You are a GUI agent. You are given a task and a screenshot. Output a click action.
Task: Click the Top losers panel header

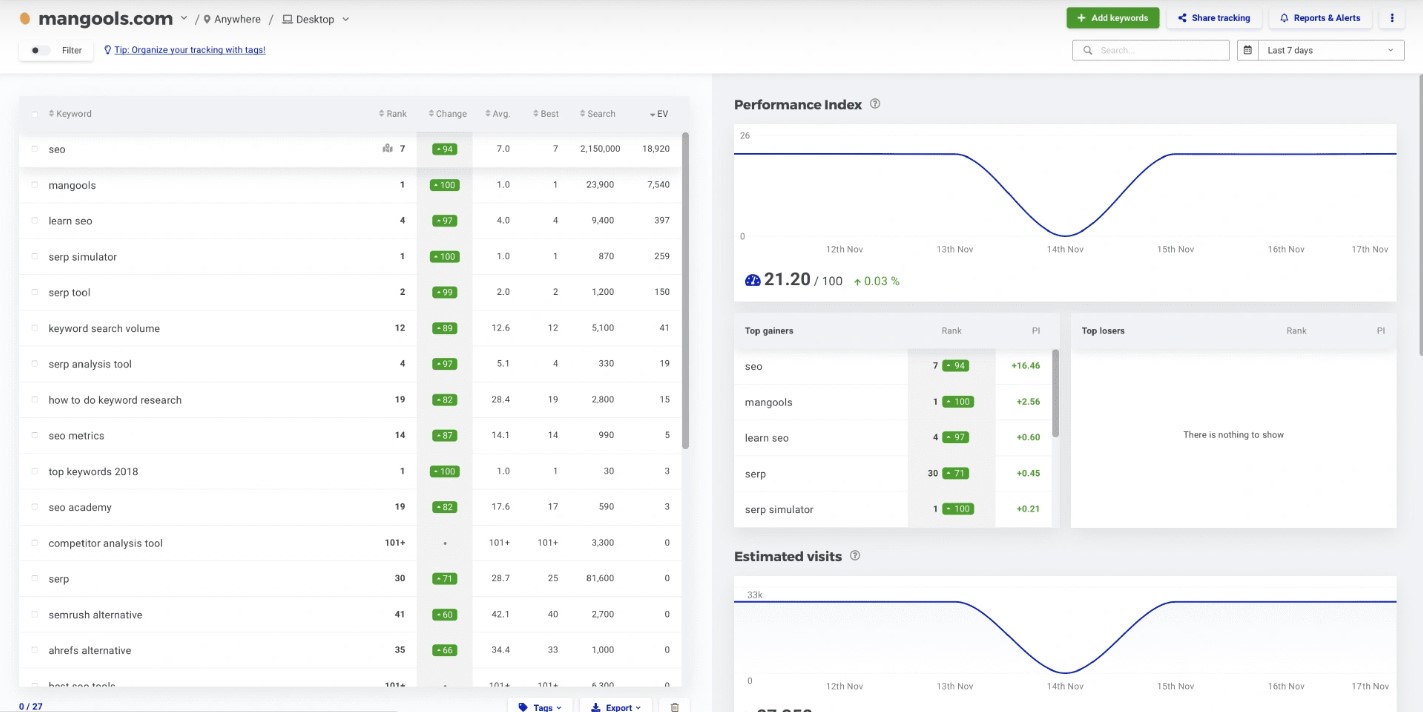pyautogui.click(x=1233, y=331)
